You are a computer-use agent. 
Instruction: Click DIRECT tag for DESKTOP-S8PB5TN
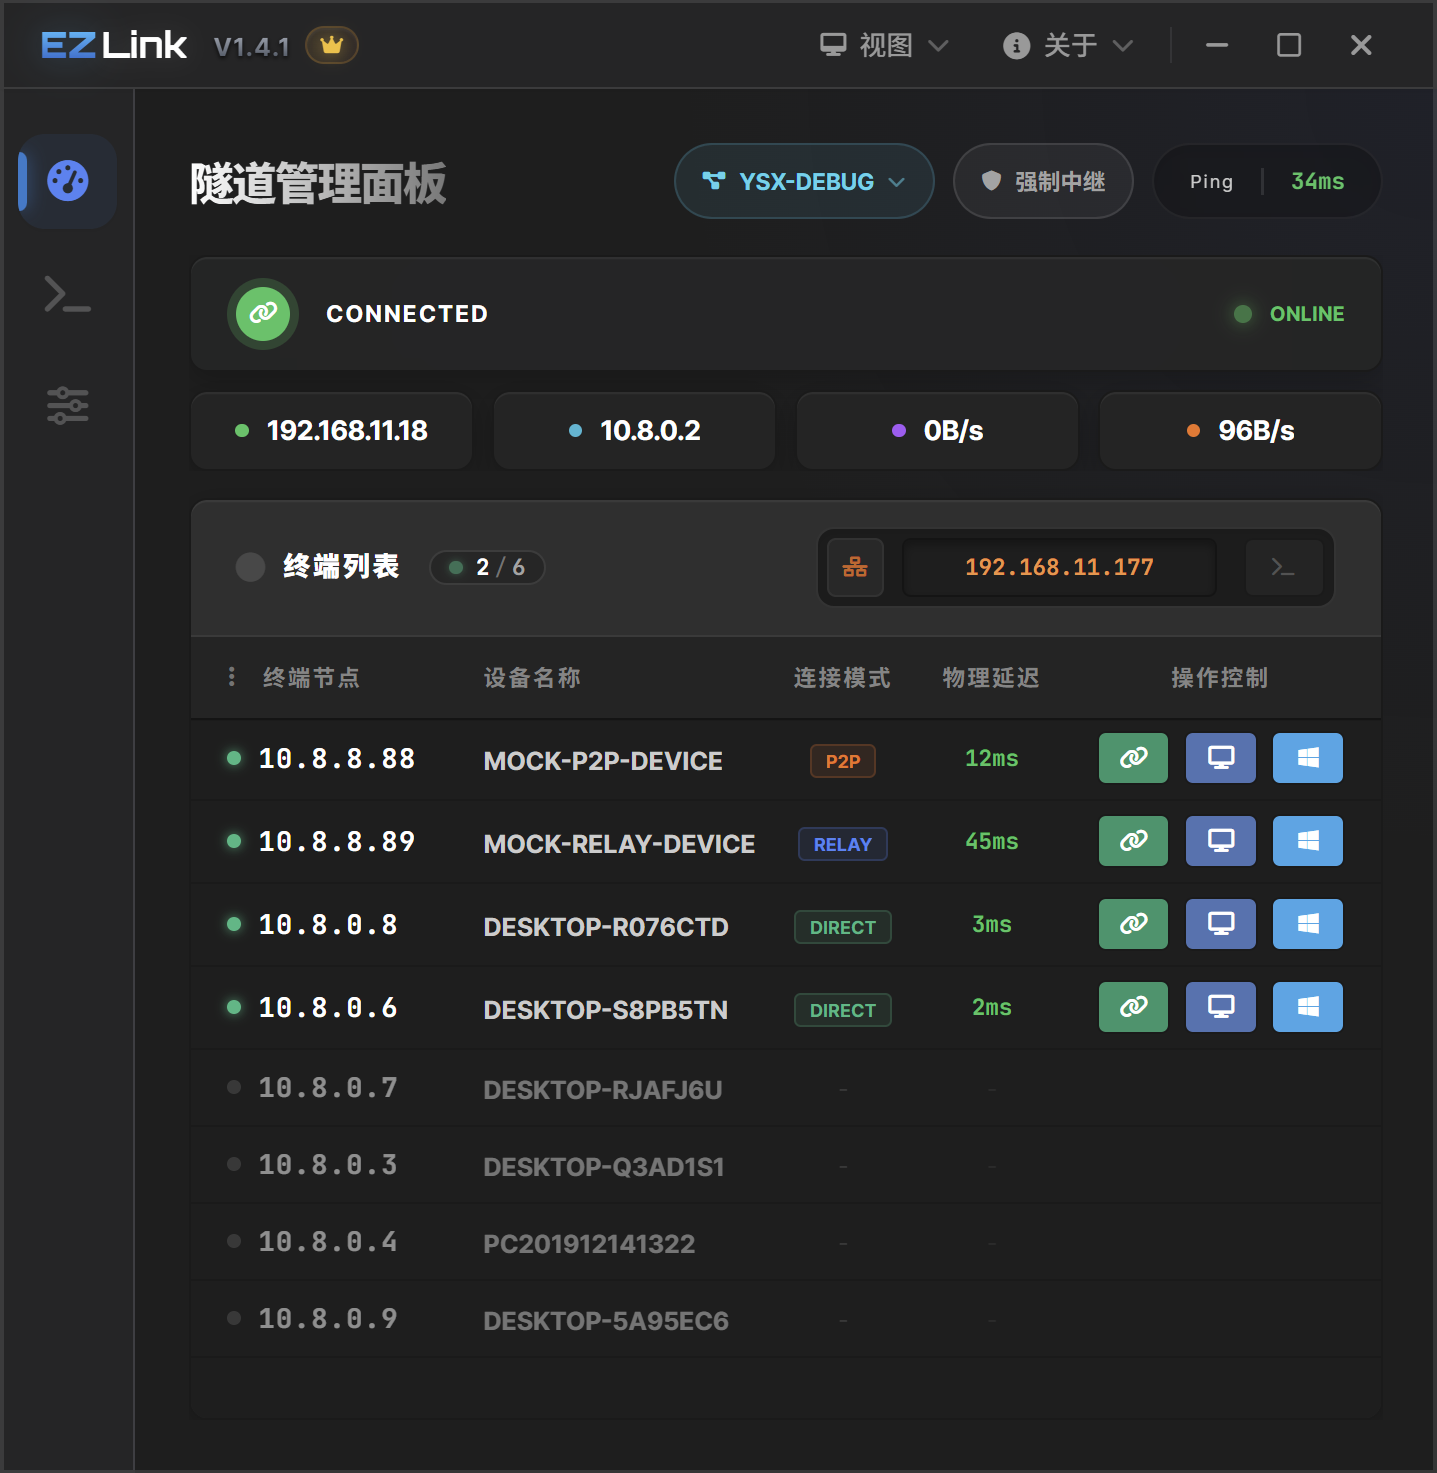click(x=843, y=1010)
